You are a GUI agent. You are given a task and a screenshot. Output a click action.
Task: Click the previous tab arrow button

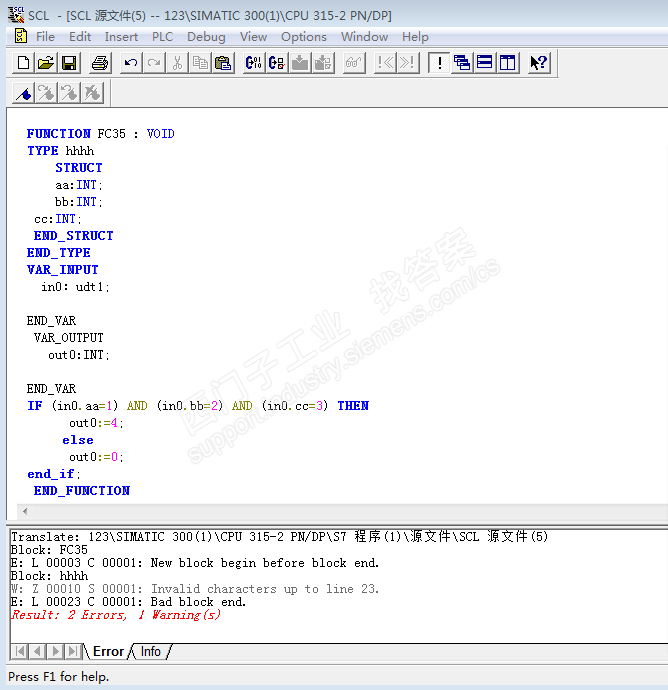point(37,651)
